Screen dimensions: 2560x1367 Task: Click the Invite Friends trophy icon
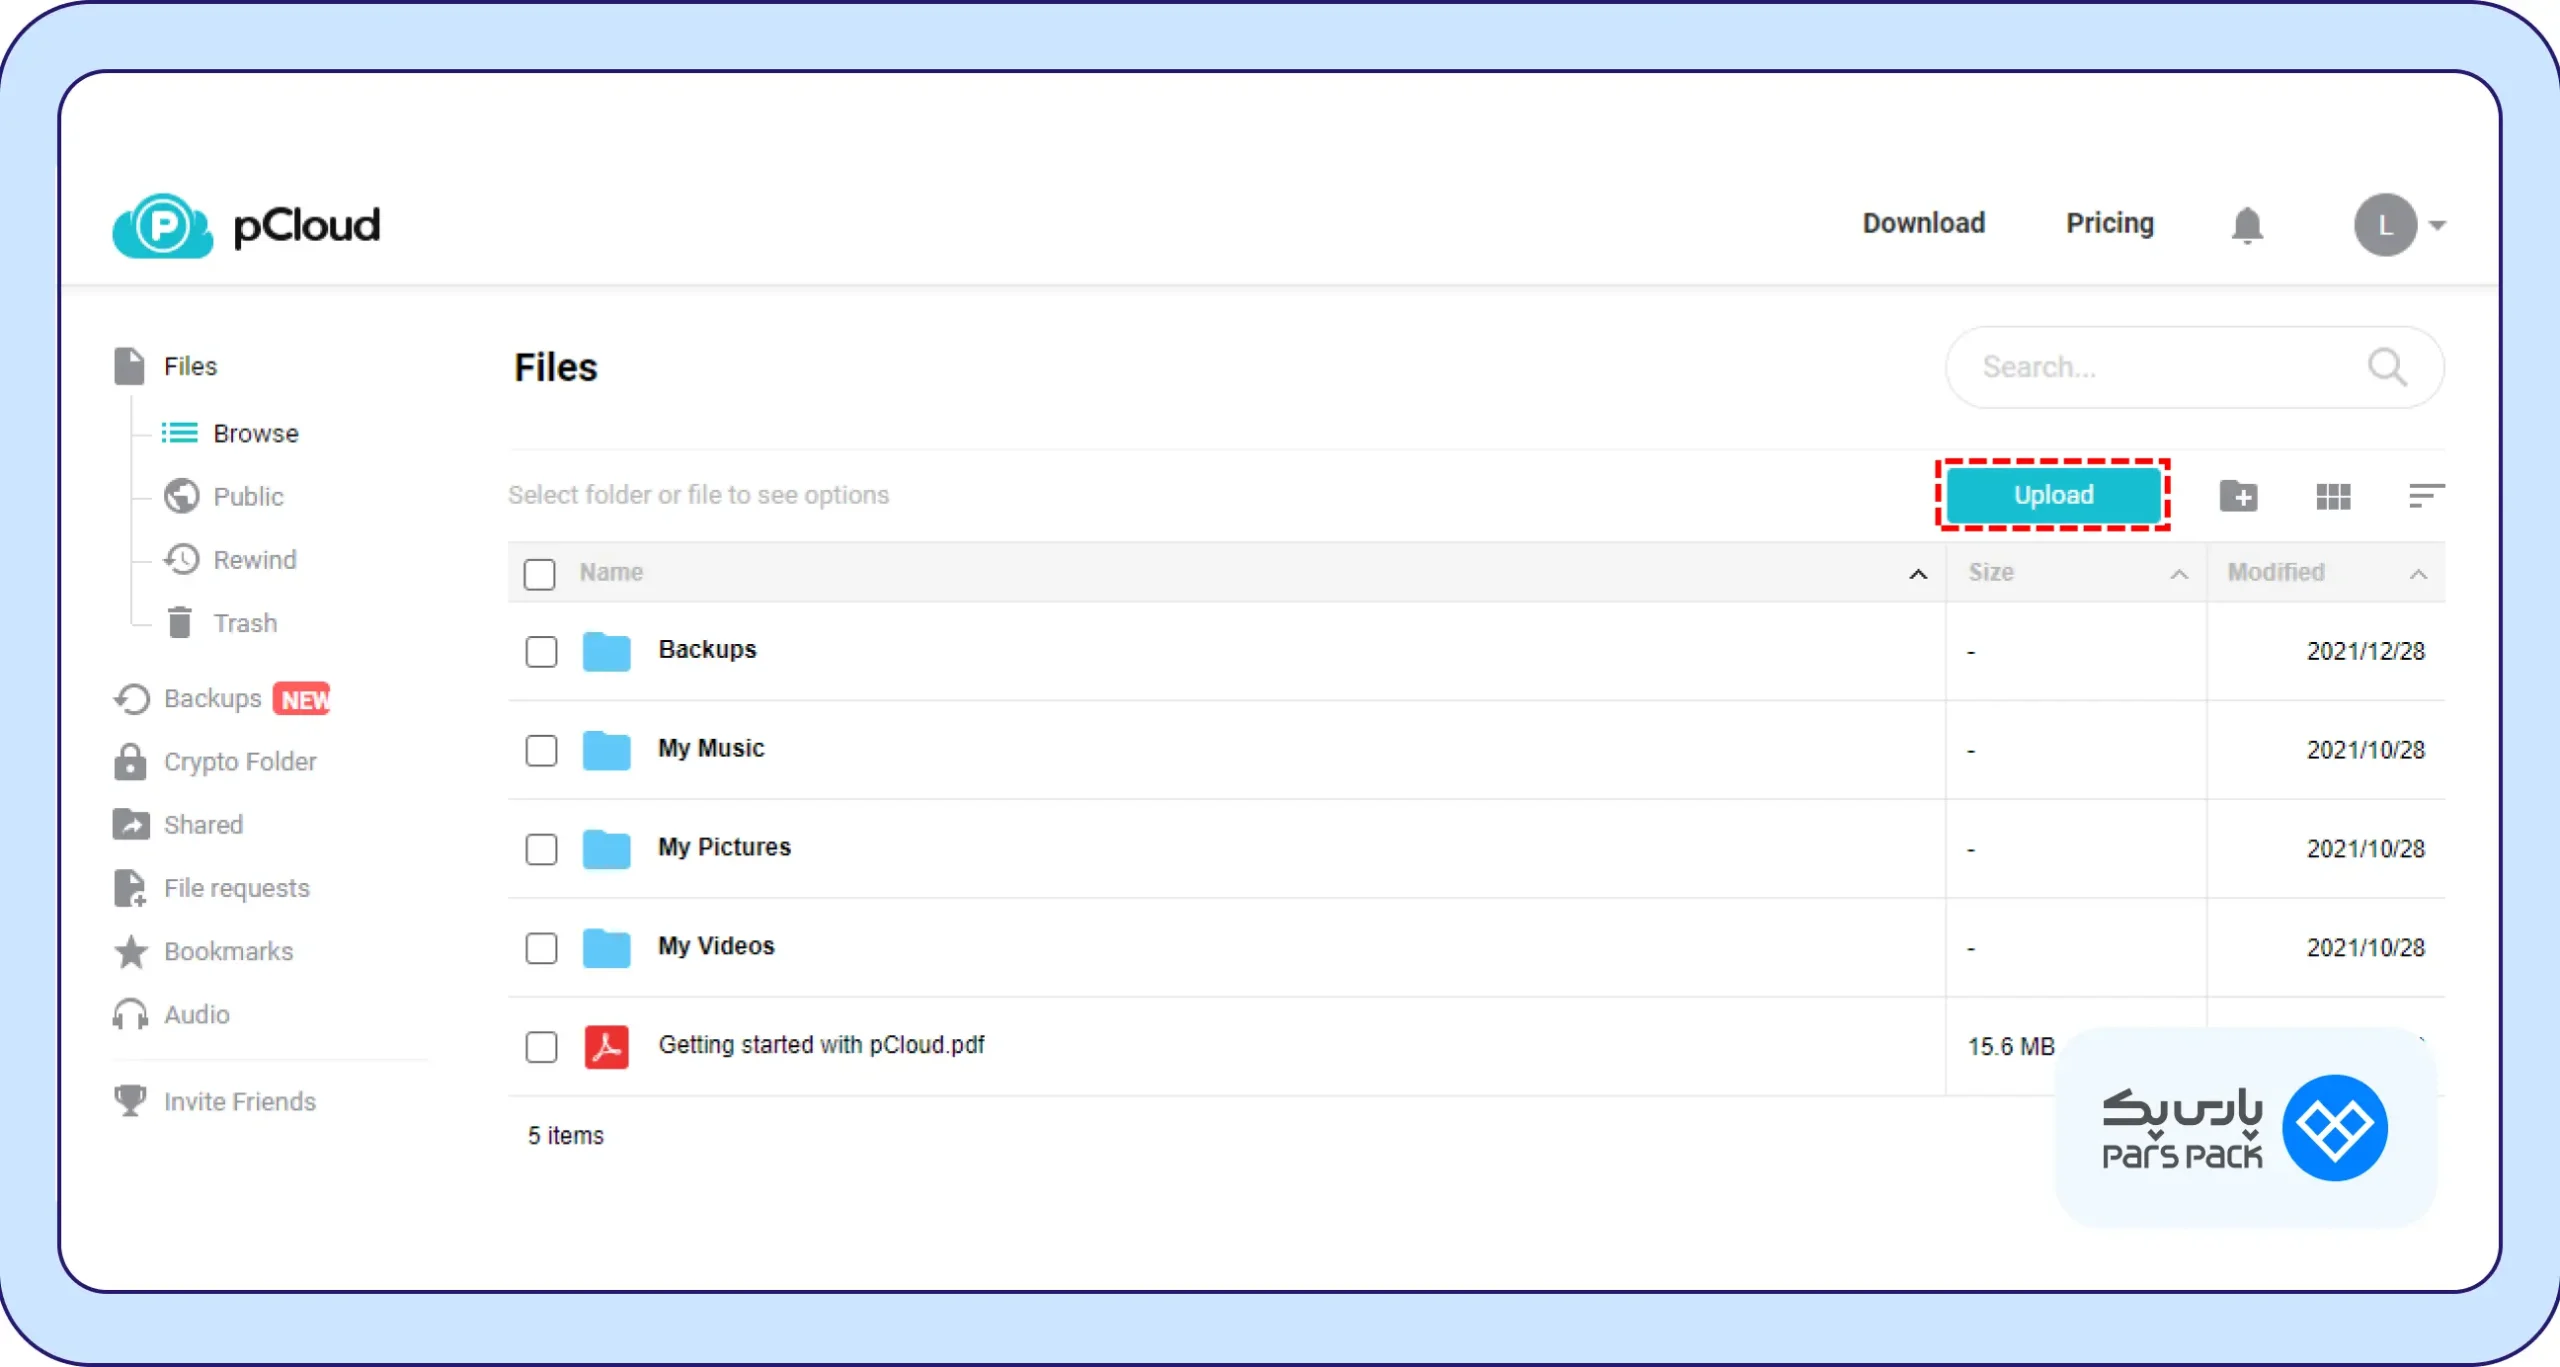tap(130, 1100)
